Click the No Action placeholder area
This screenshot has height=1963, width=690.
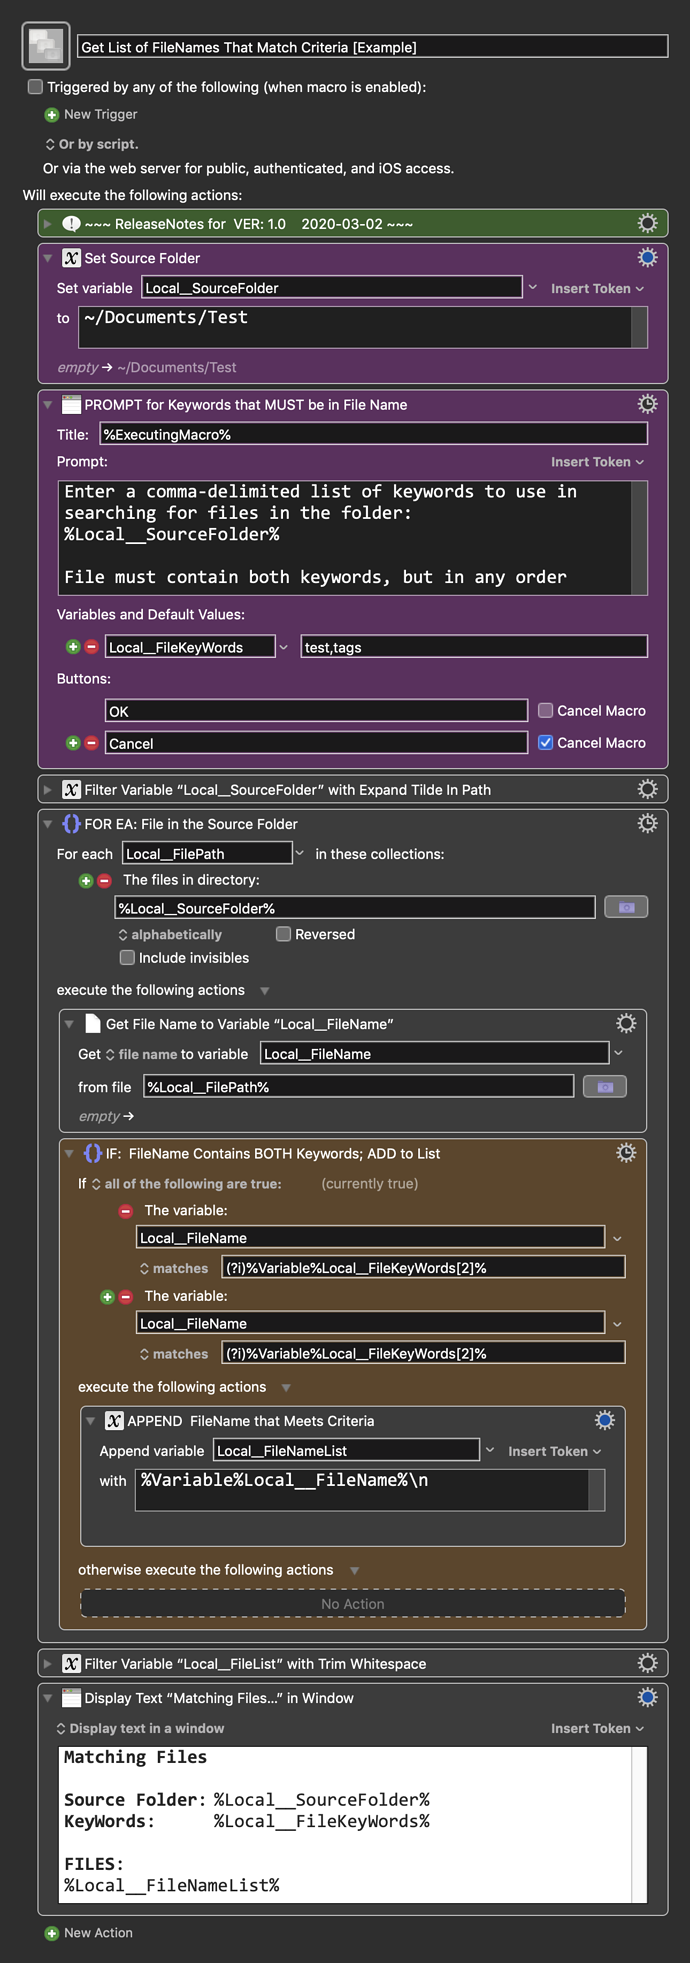click(x=352, y=1603)
